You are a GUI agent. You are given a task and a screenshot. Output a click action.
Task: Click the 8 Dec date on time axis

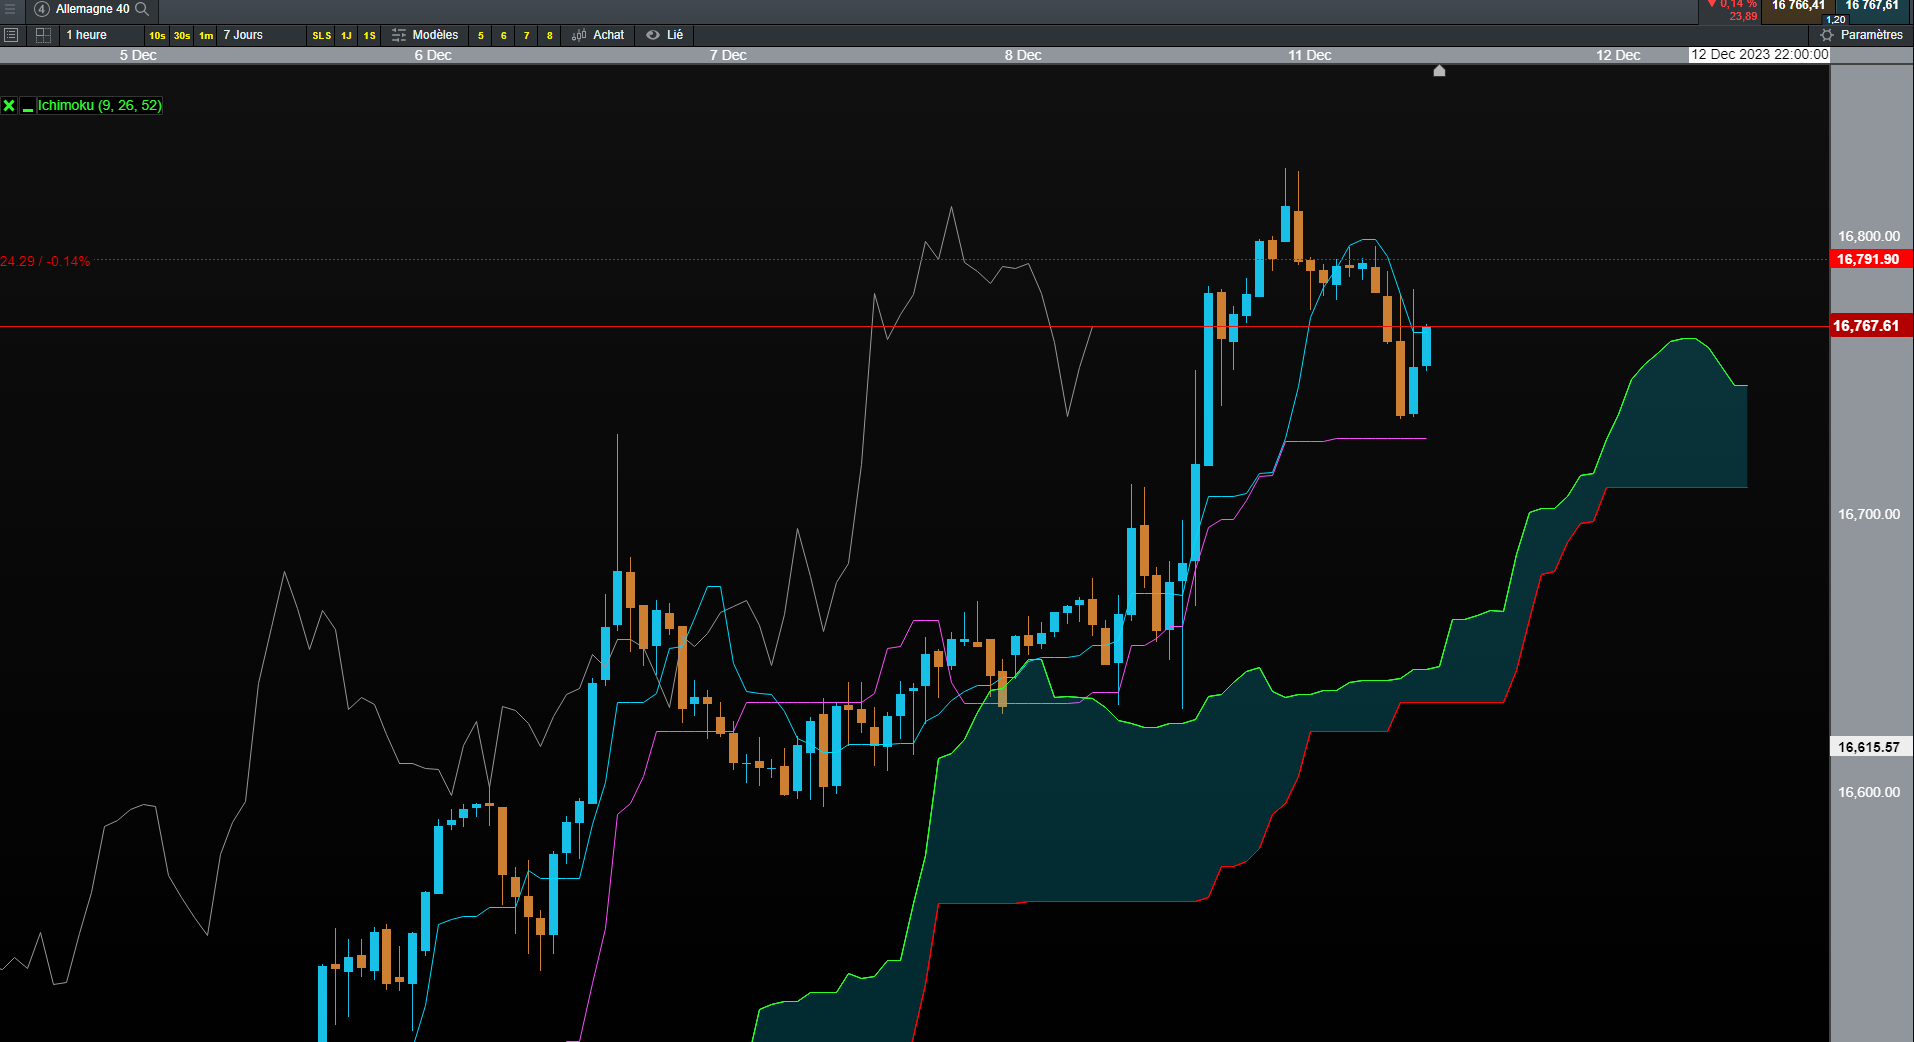1023,55
